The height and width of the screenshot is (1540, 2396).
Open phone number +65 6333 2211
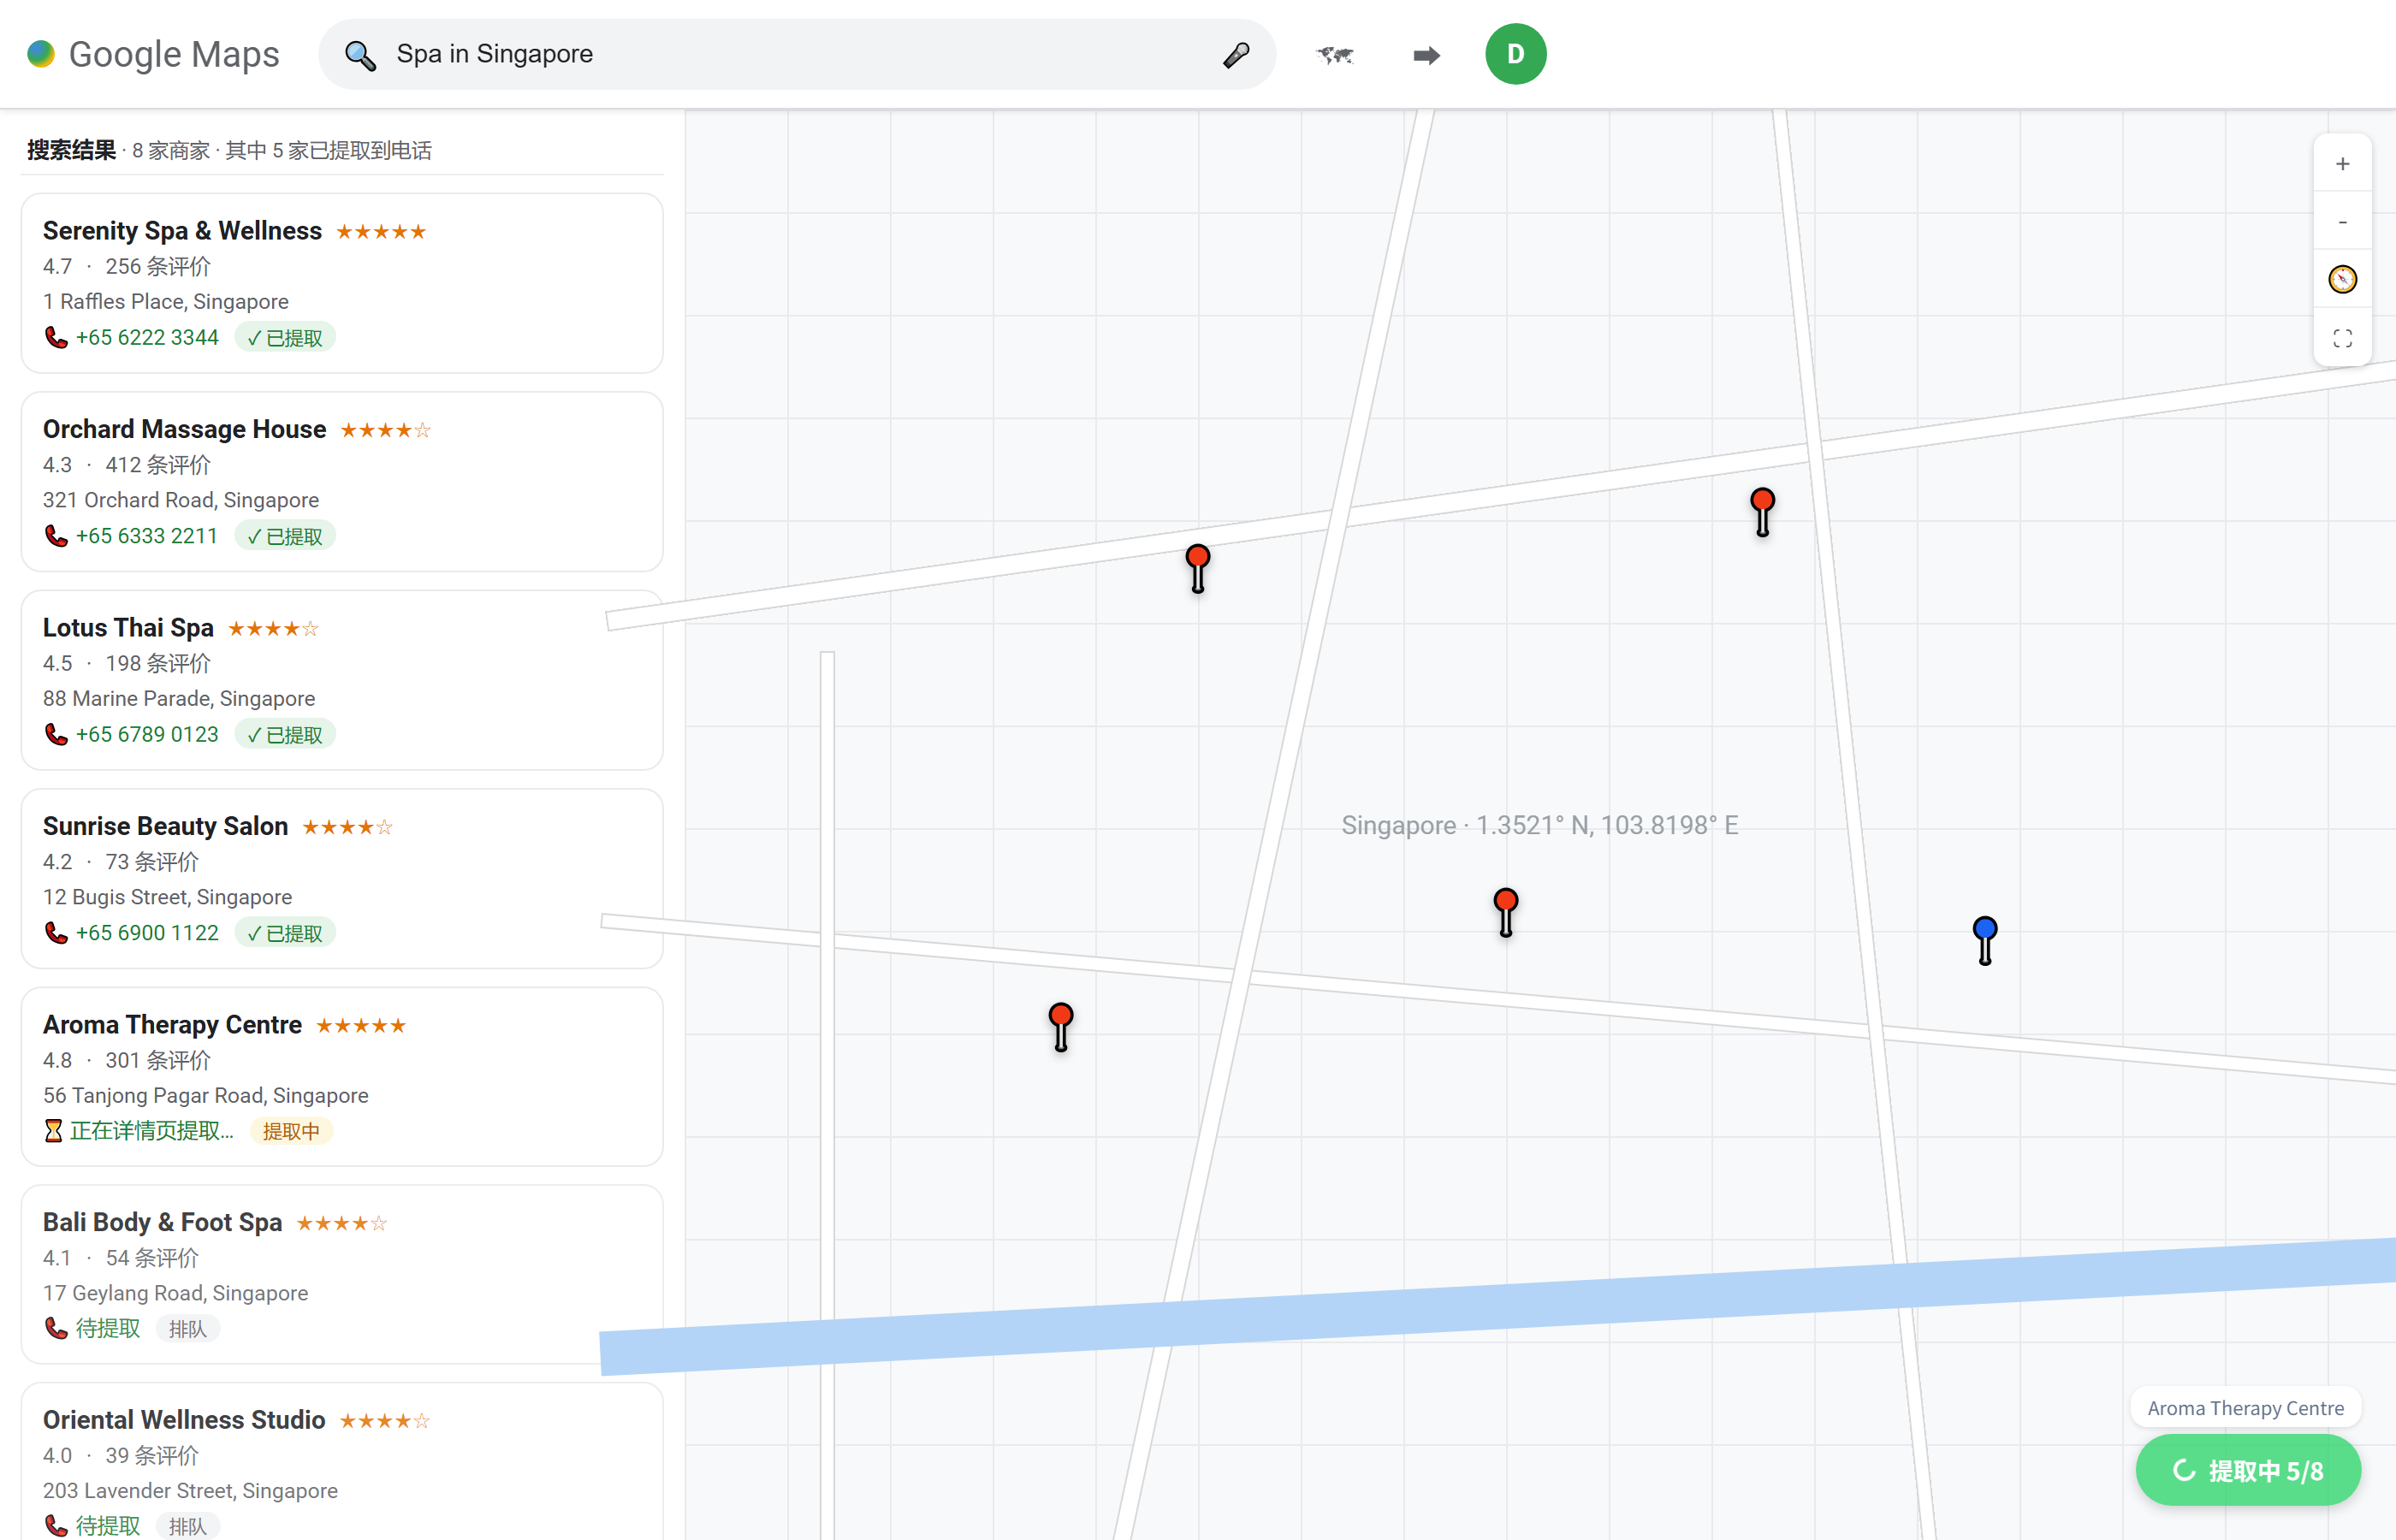tap(147, 536)
